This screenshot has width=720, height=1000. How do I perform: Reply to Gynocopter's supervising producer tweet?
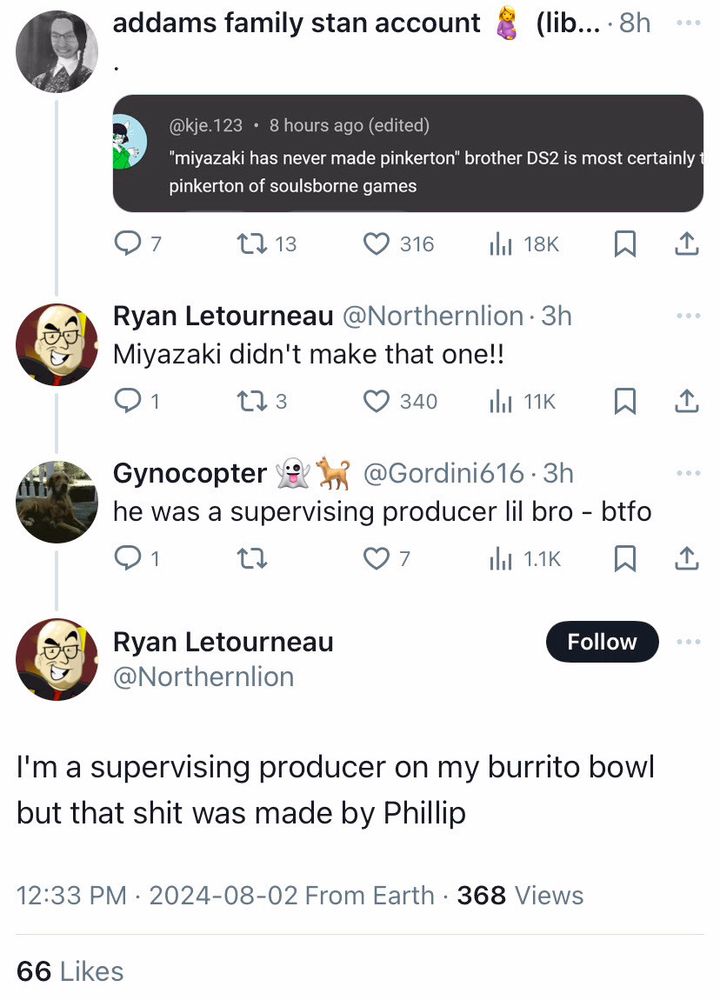[127, 559]
